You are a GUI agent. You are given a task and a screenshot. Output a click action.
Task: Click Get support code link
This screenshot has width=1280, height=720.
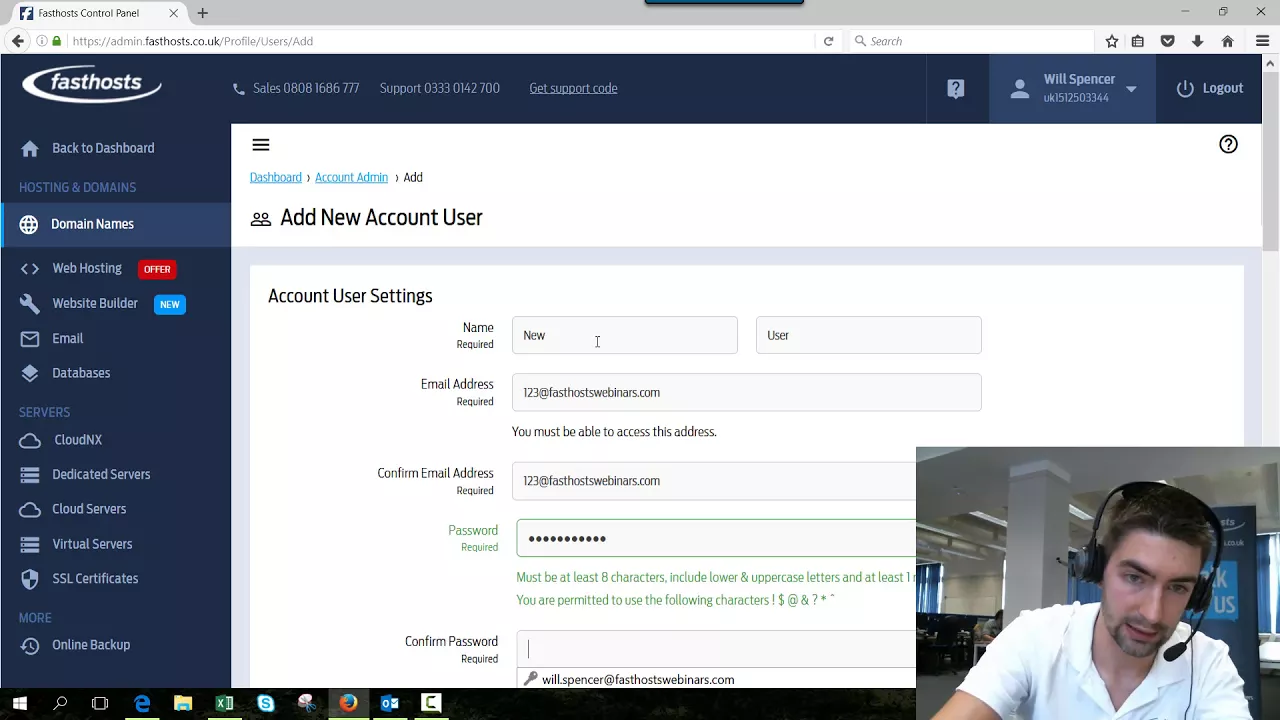click(x=573, y=88)
